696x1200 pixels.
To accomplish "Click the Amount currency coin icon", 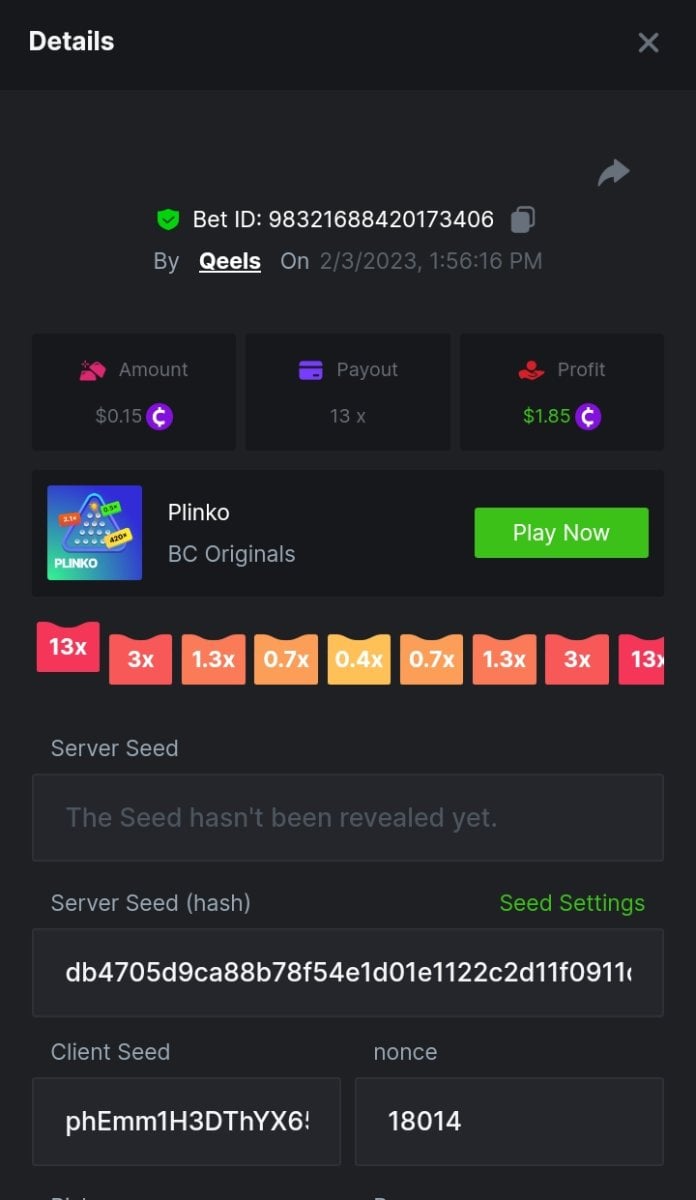I will (x=160, y=416).
